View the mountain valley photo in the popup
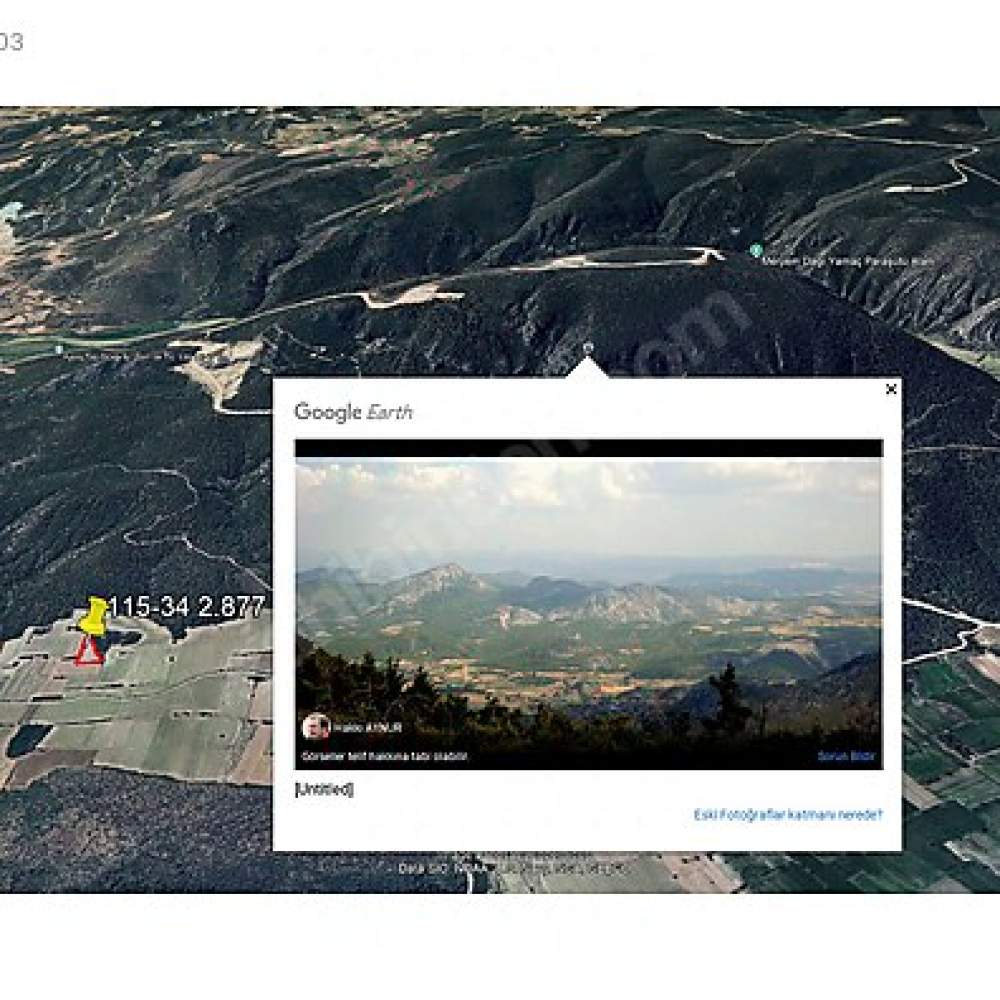 (589, 605)
